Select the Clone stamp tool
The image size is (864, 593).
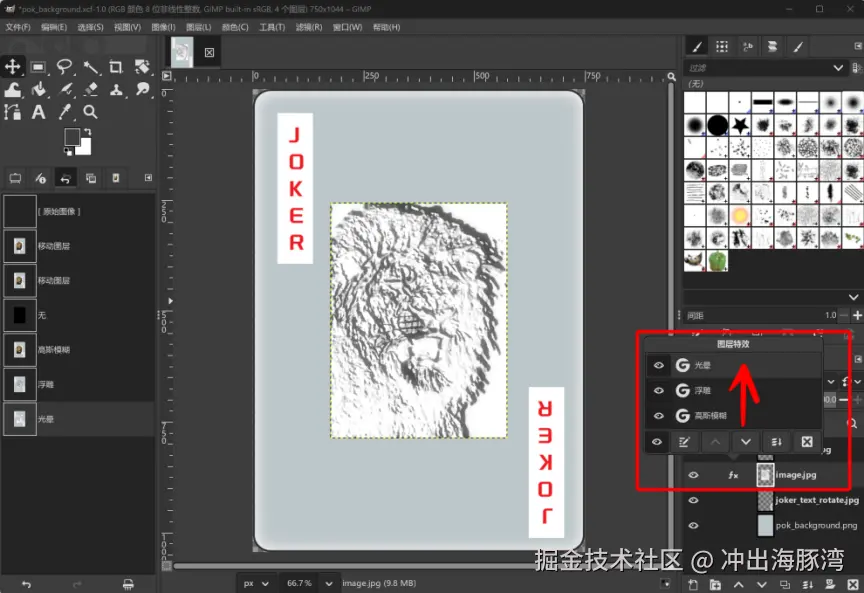point(116,89)
